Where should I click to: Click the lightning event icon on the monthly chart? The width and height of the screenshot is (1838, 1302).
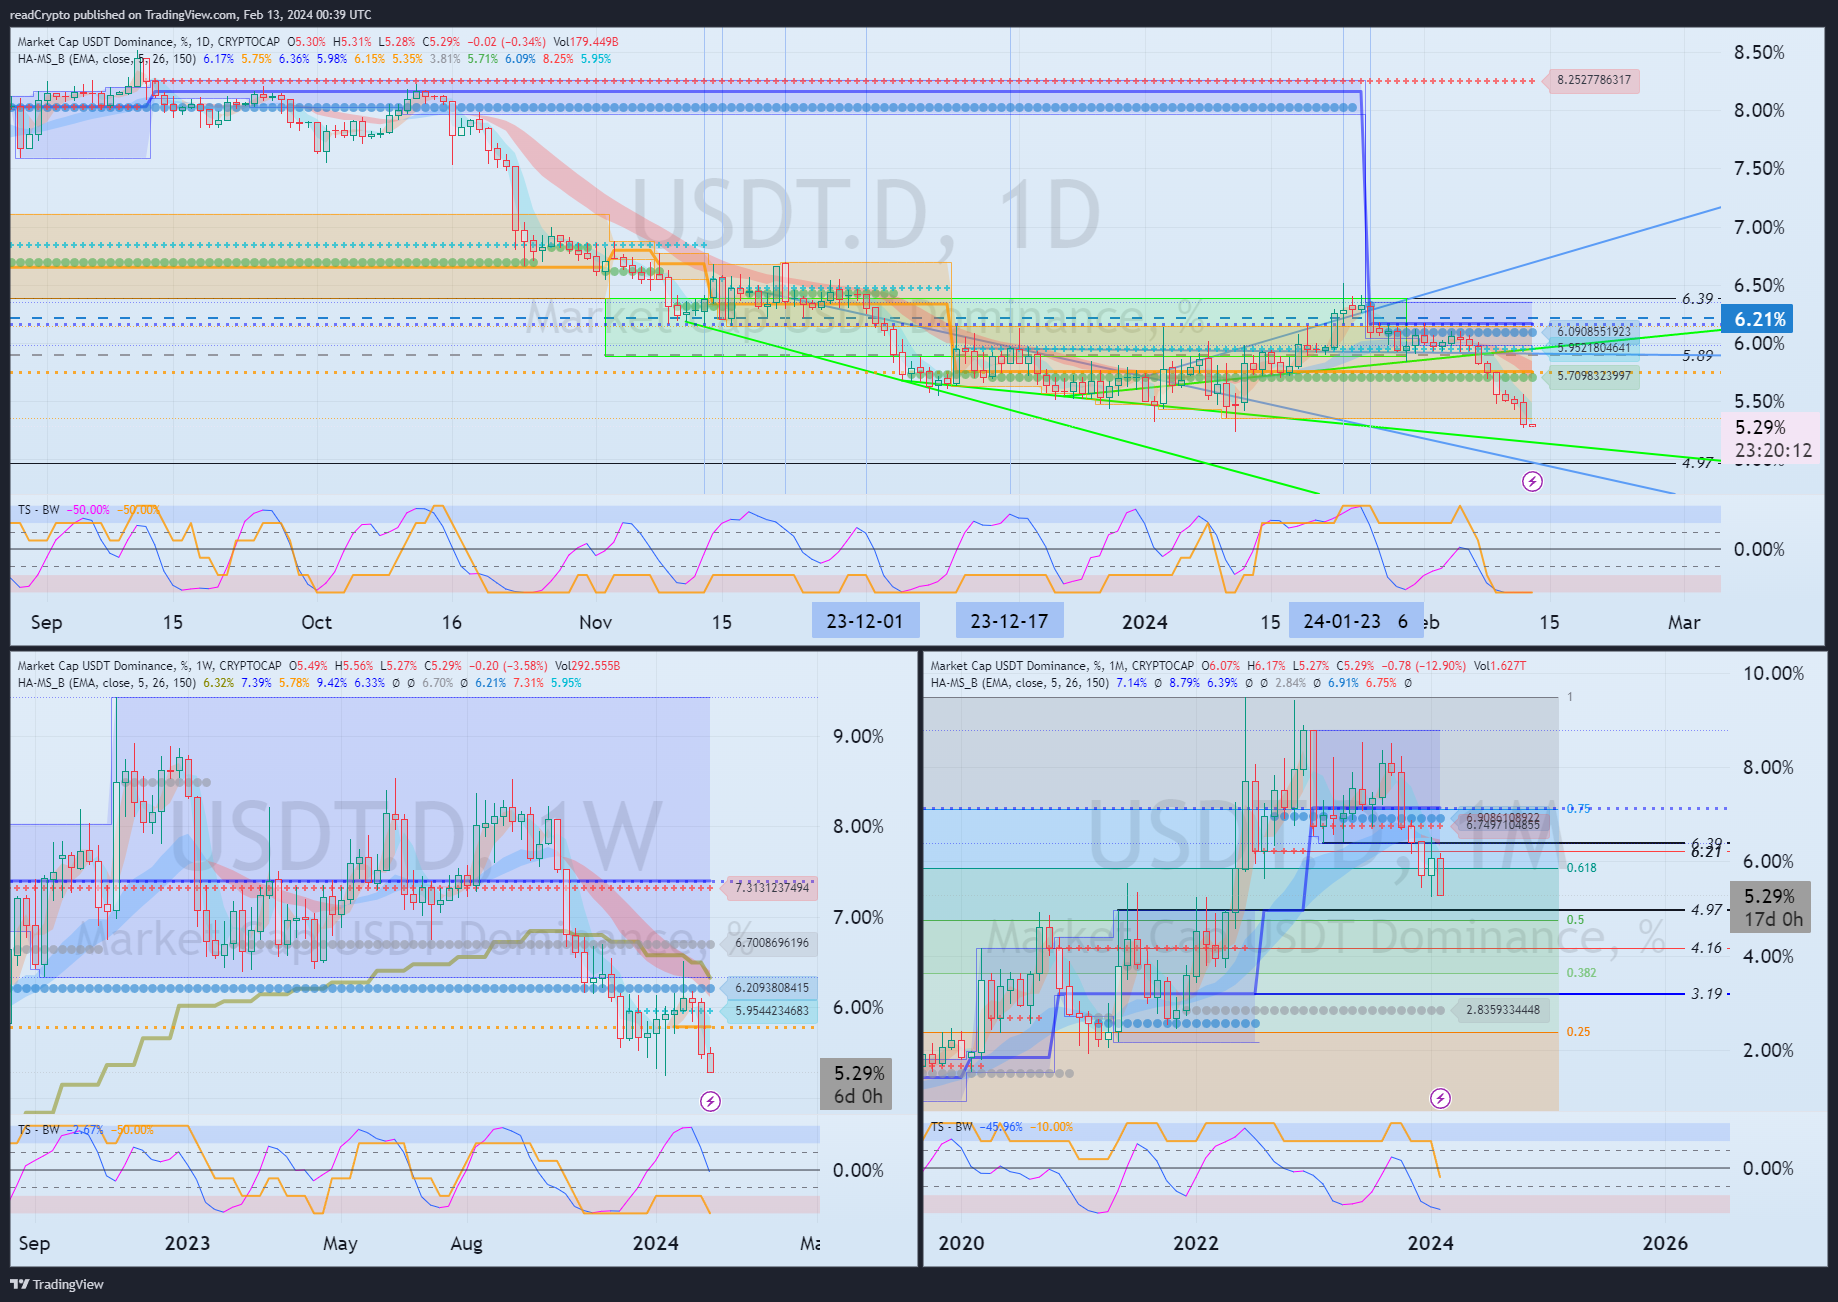pyautogui.click(x=1440, y=1099)
